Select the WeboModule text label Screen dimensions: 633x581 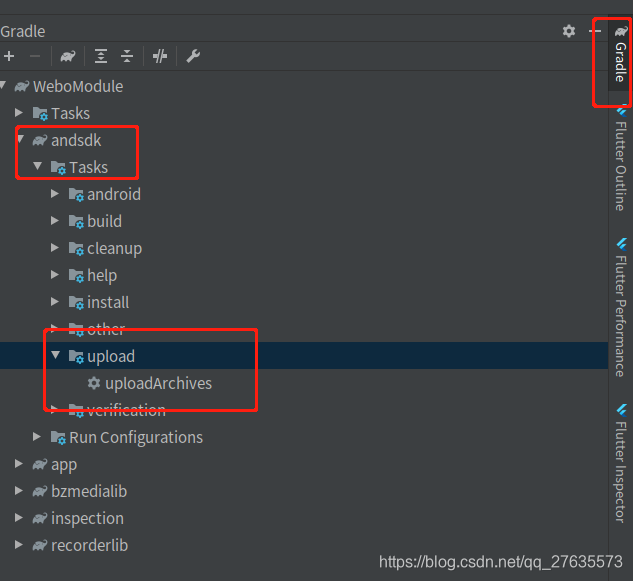[78, 86]
